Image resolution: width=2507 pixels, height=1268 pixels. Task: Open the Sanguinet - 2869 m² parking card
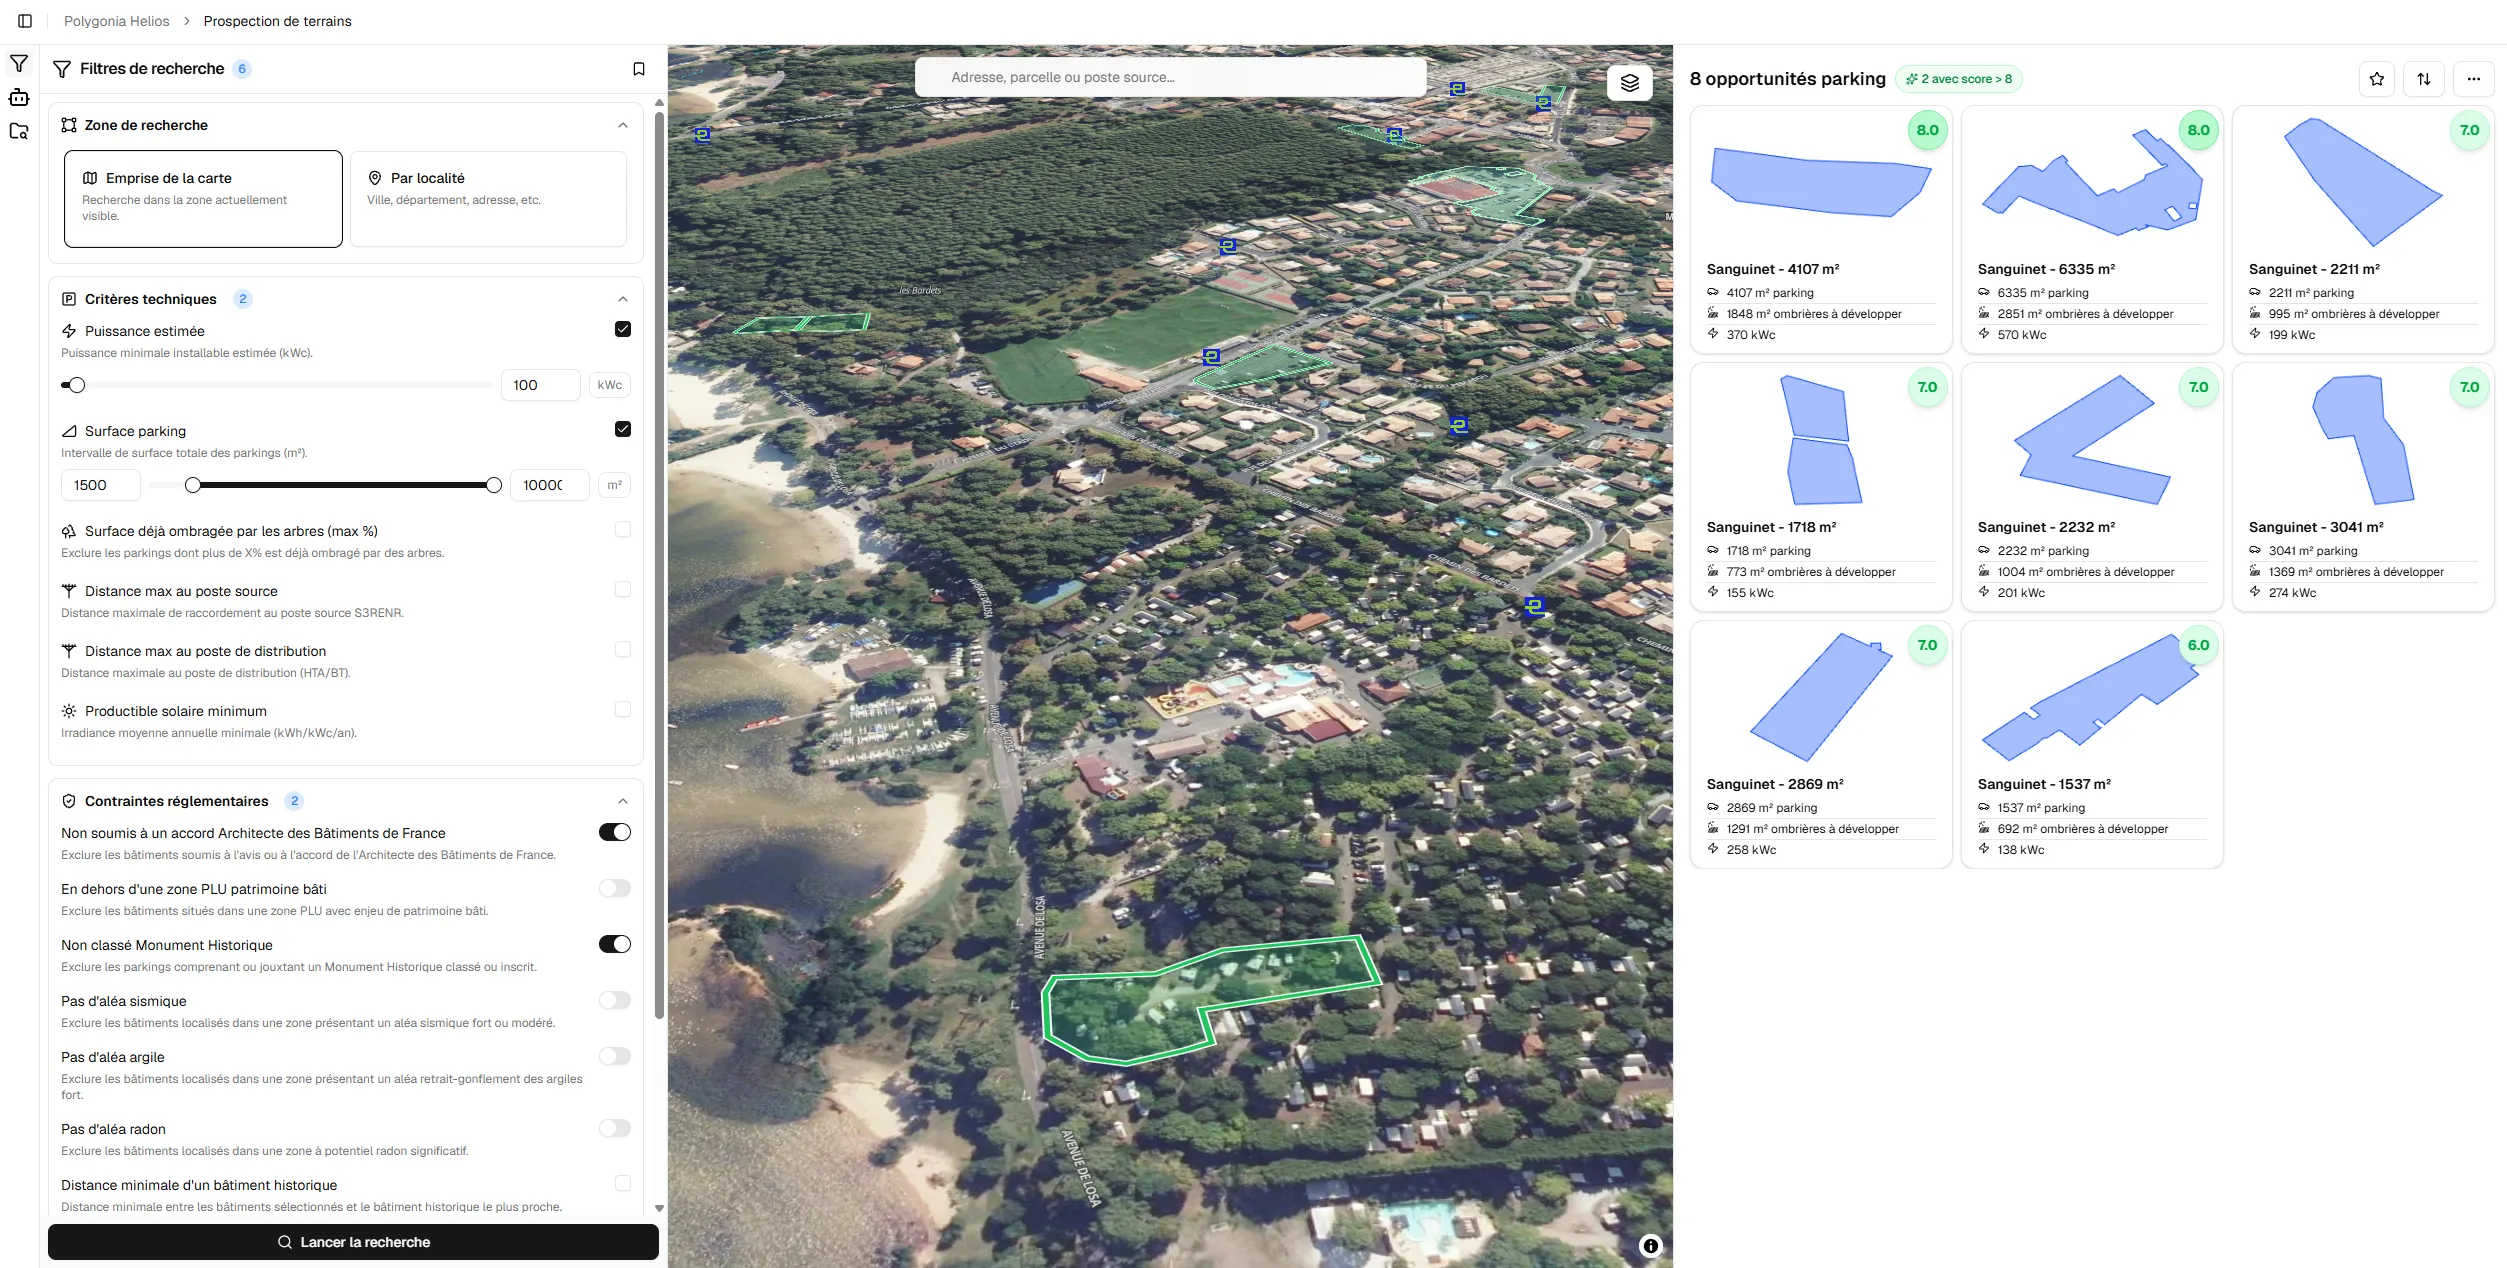coord(1821,745)
